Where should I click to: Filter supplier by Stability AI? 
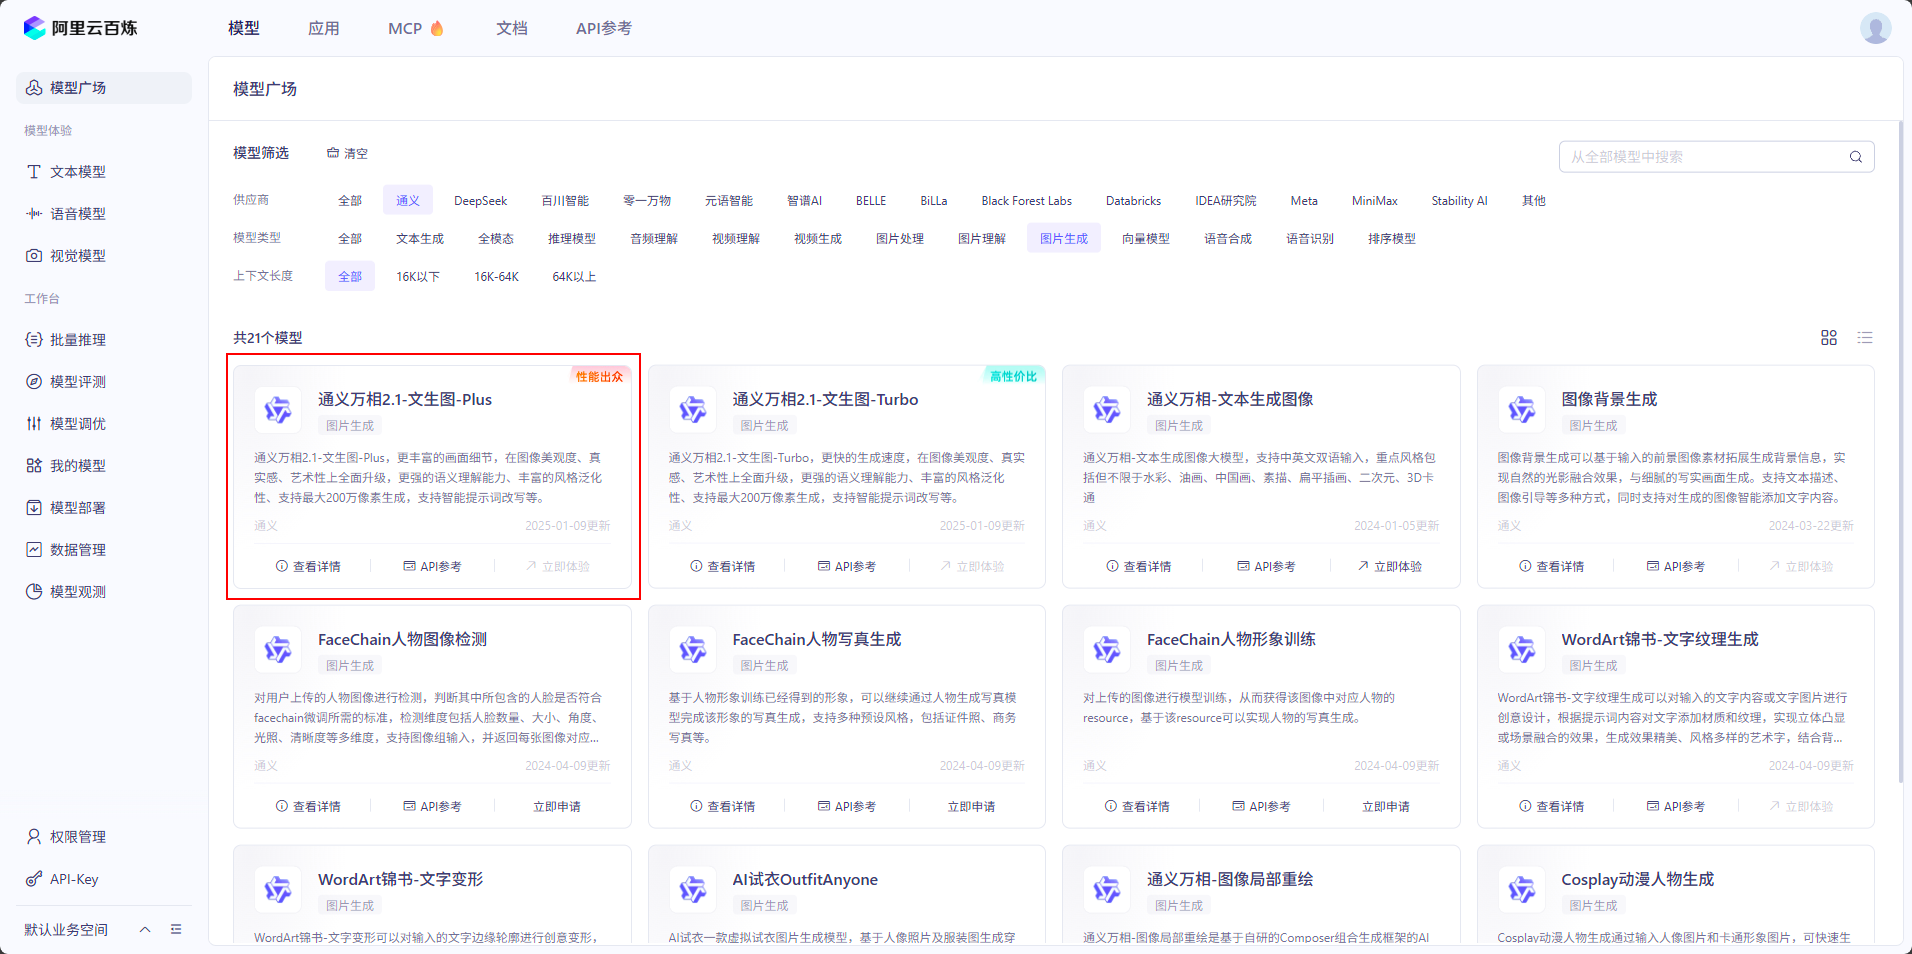click(x=1459, y=201)
